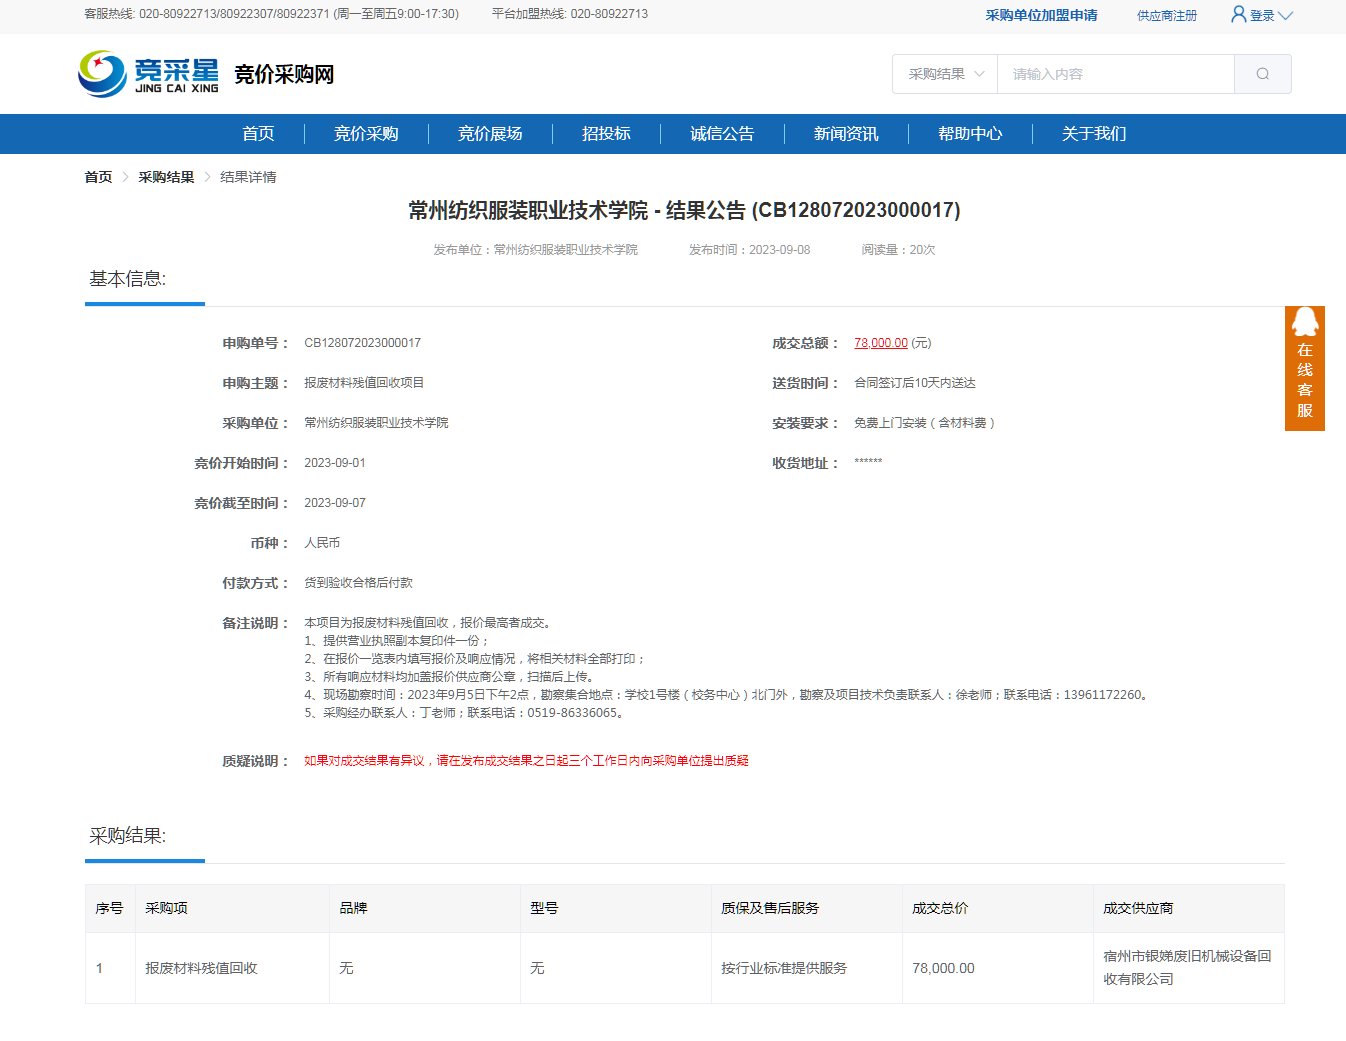Click the Jing Cai Xing logo
Image resolution: width=1346 pixels, height=1041 pixels.
click(148, 74)
